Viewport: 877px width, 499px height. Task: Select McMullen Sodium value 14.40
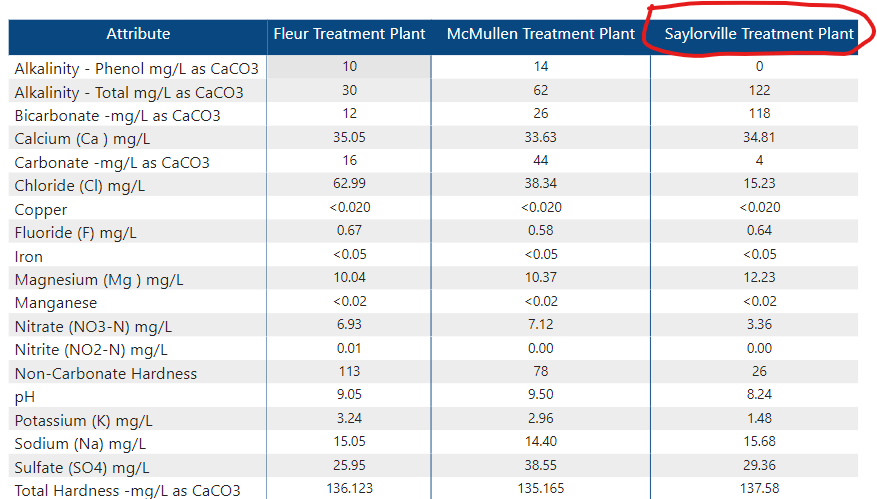541,441
